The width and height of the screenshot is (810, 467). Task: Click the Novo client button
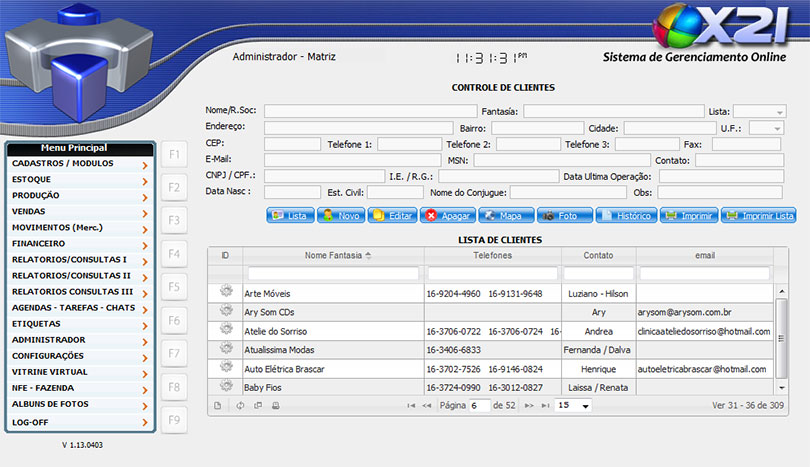[341, 215]
